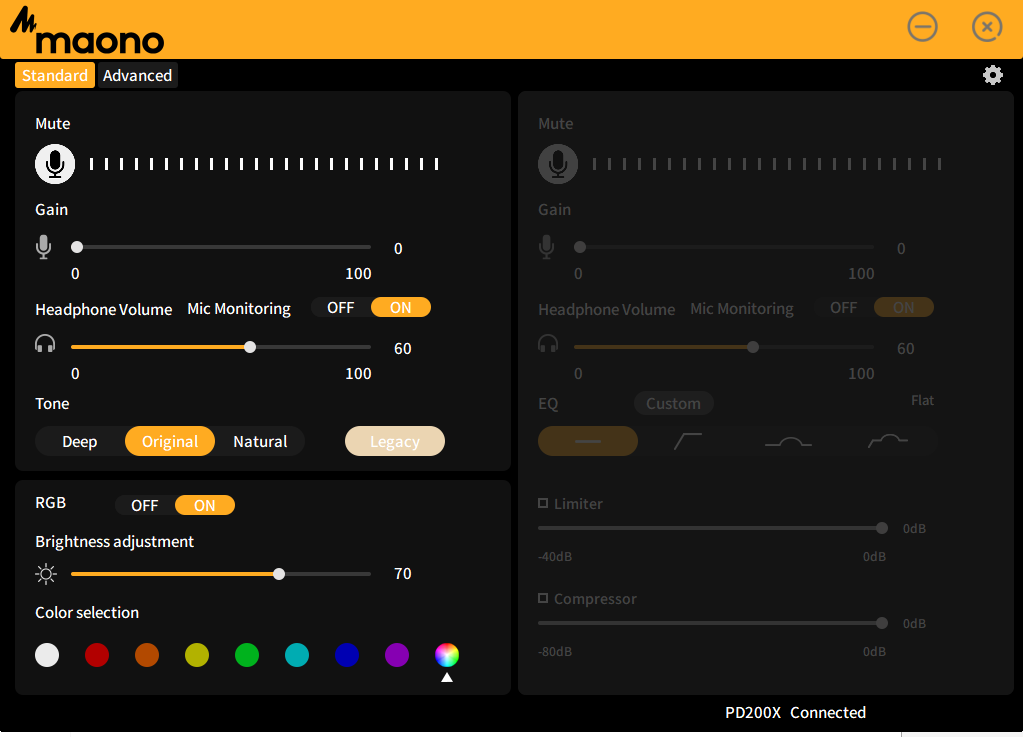Viewport: 1023px width, 737px height.
Task: Switch to the Advanced tab
Action: pyautogui.click(x=138, y=76)
